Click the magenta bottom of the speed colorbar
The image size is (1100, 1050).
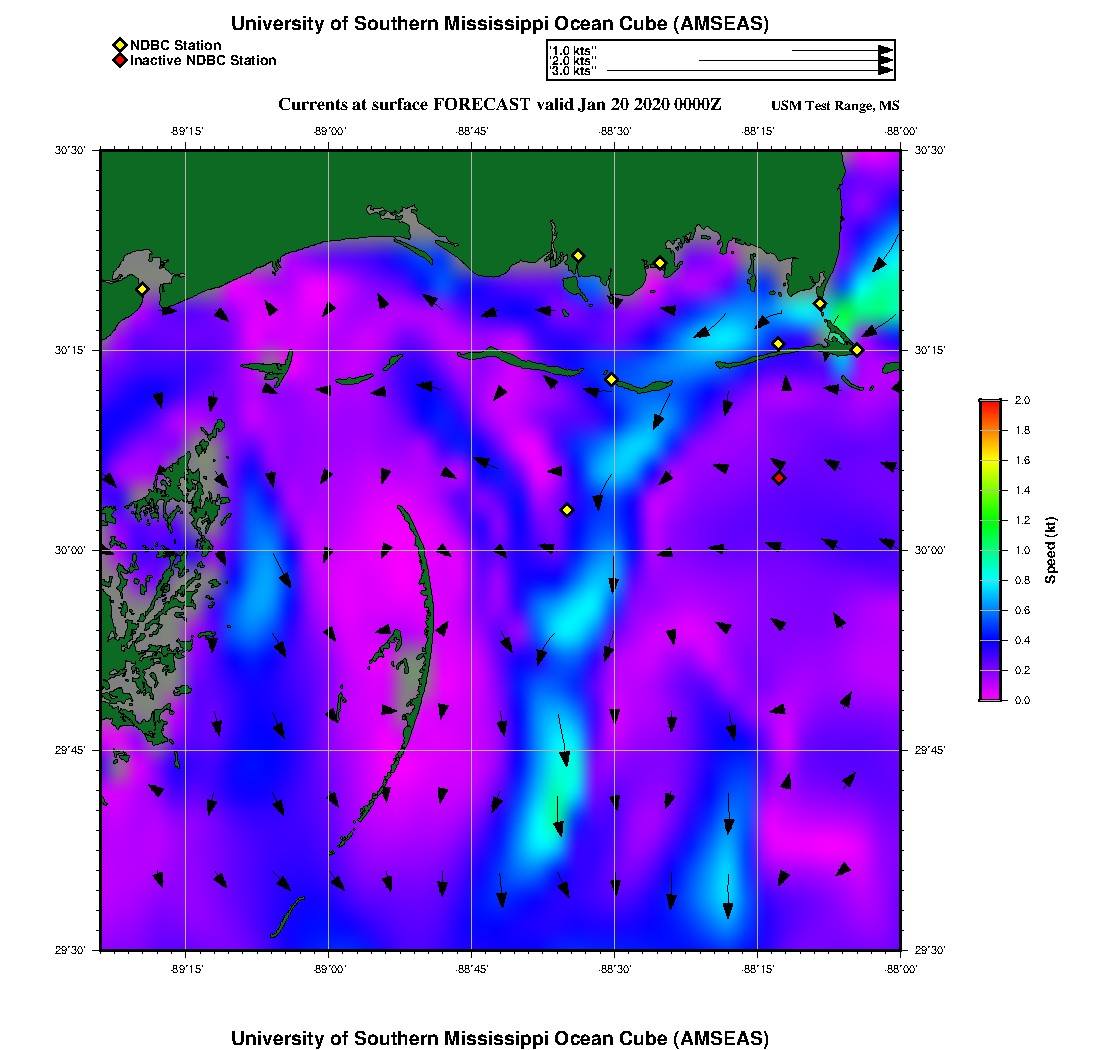(989, 695)
